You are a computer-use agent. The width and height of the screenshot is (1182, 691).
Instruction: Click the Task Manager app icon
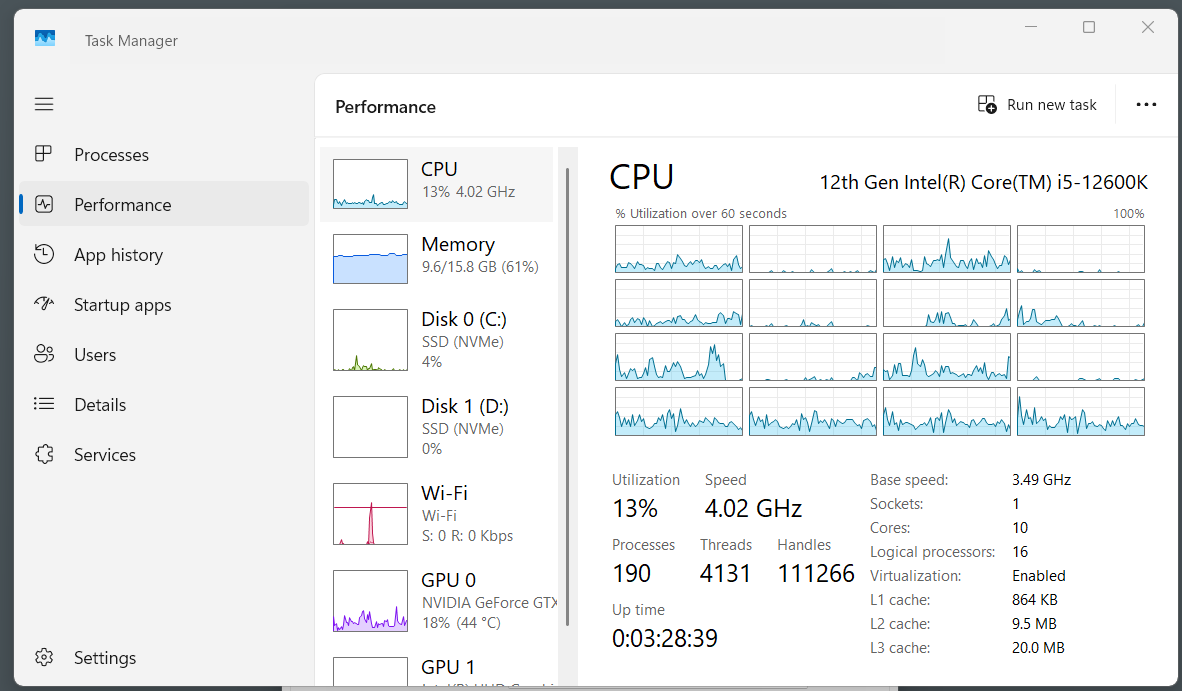tap(45, 38)
